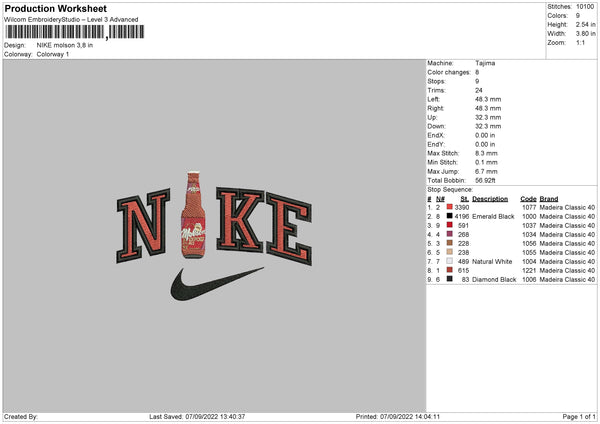Click the stitch count 3390
600x424 pixels.
(x=462, y=207)
